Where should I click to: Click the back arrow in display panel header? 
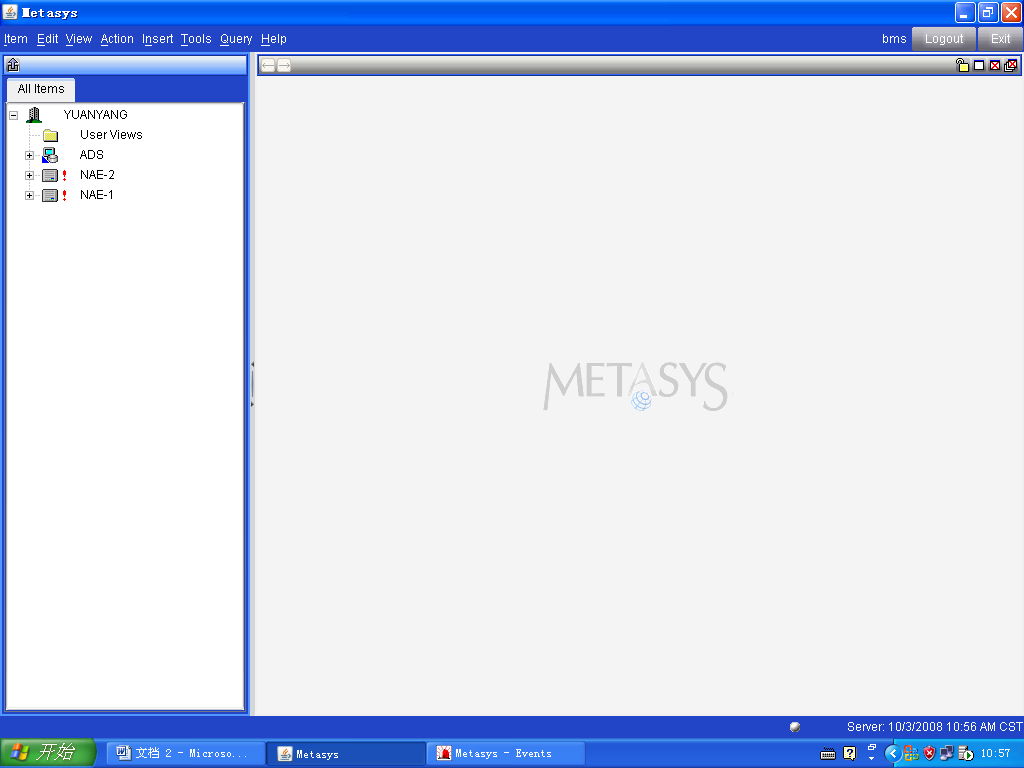tap(268, 66)
